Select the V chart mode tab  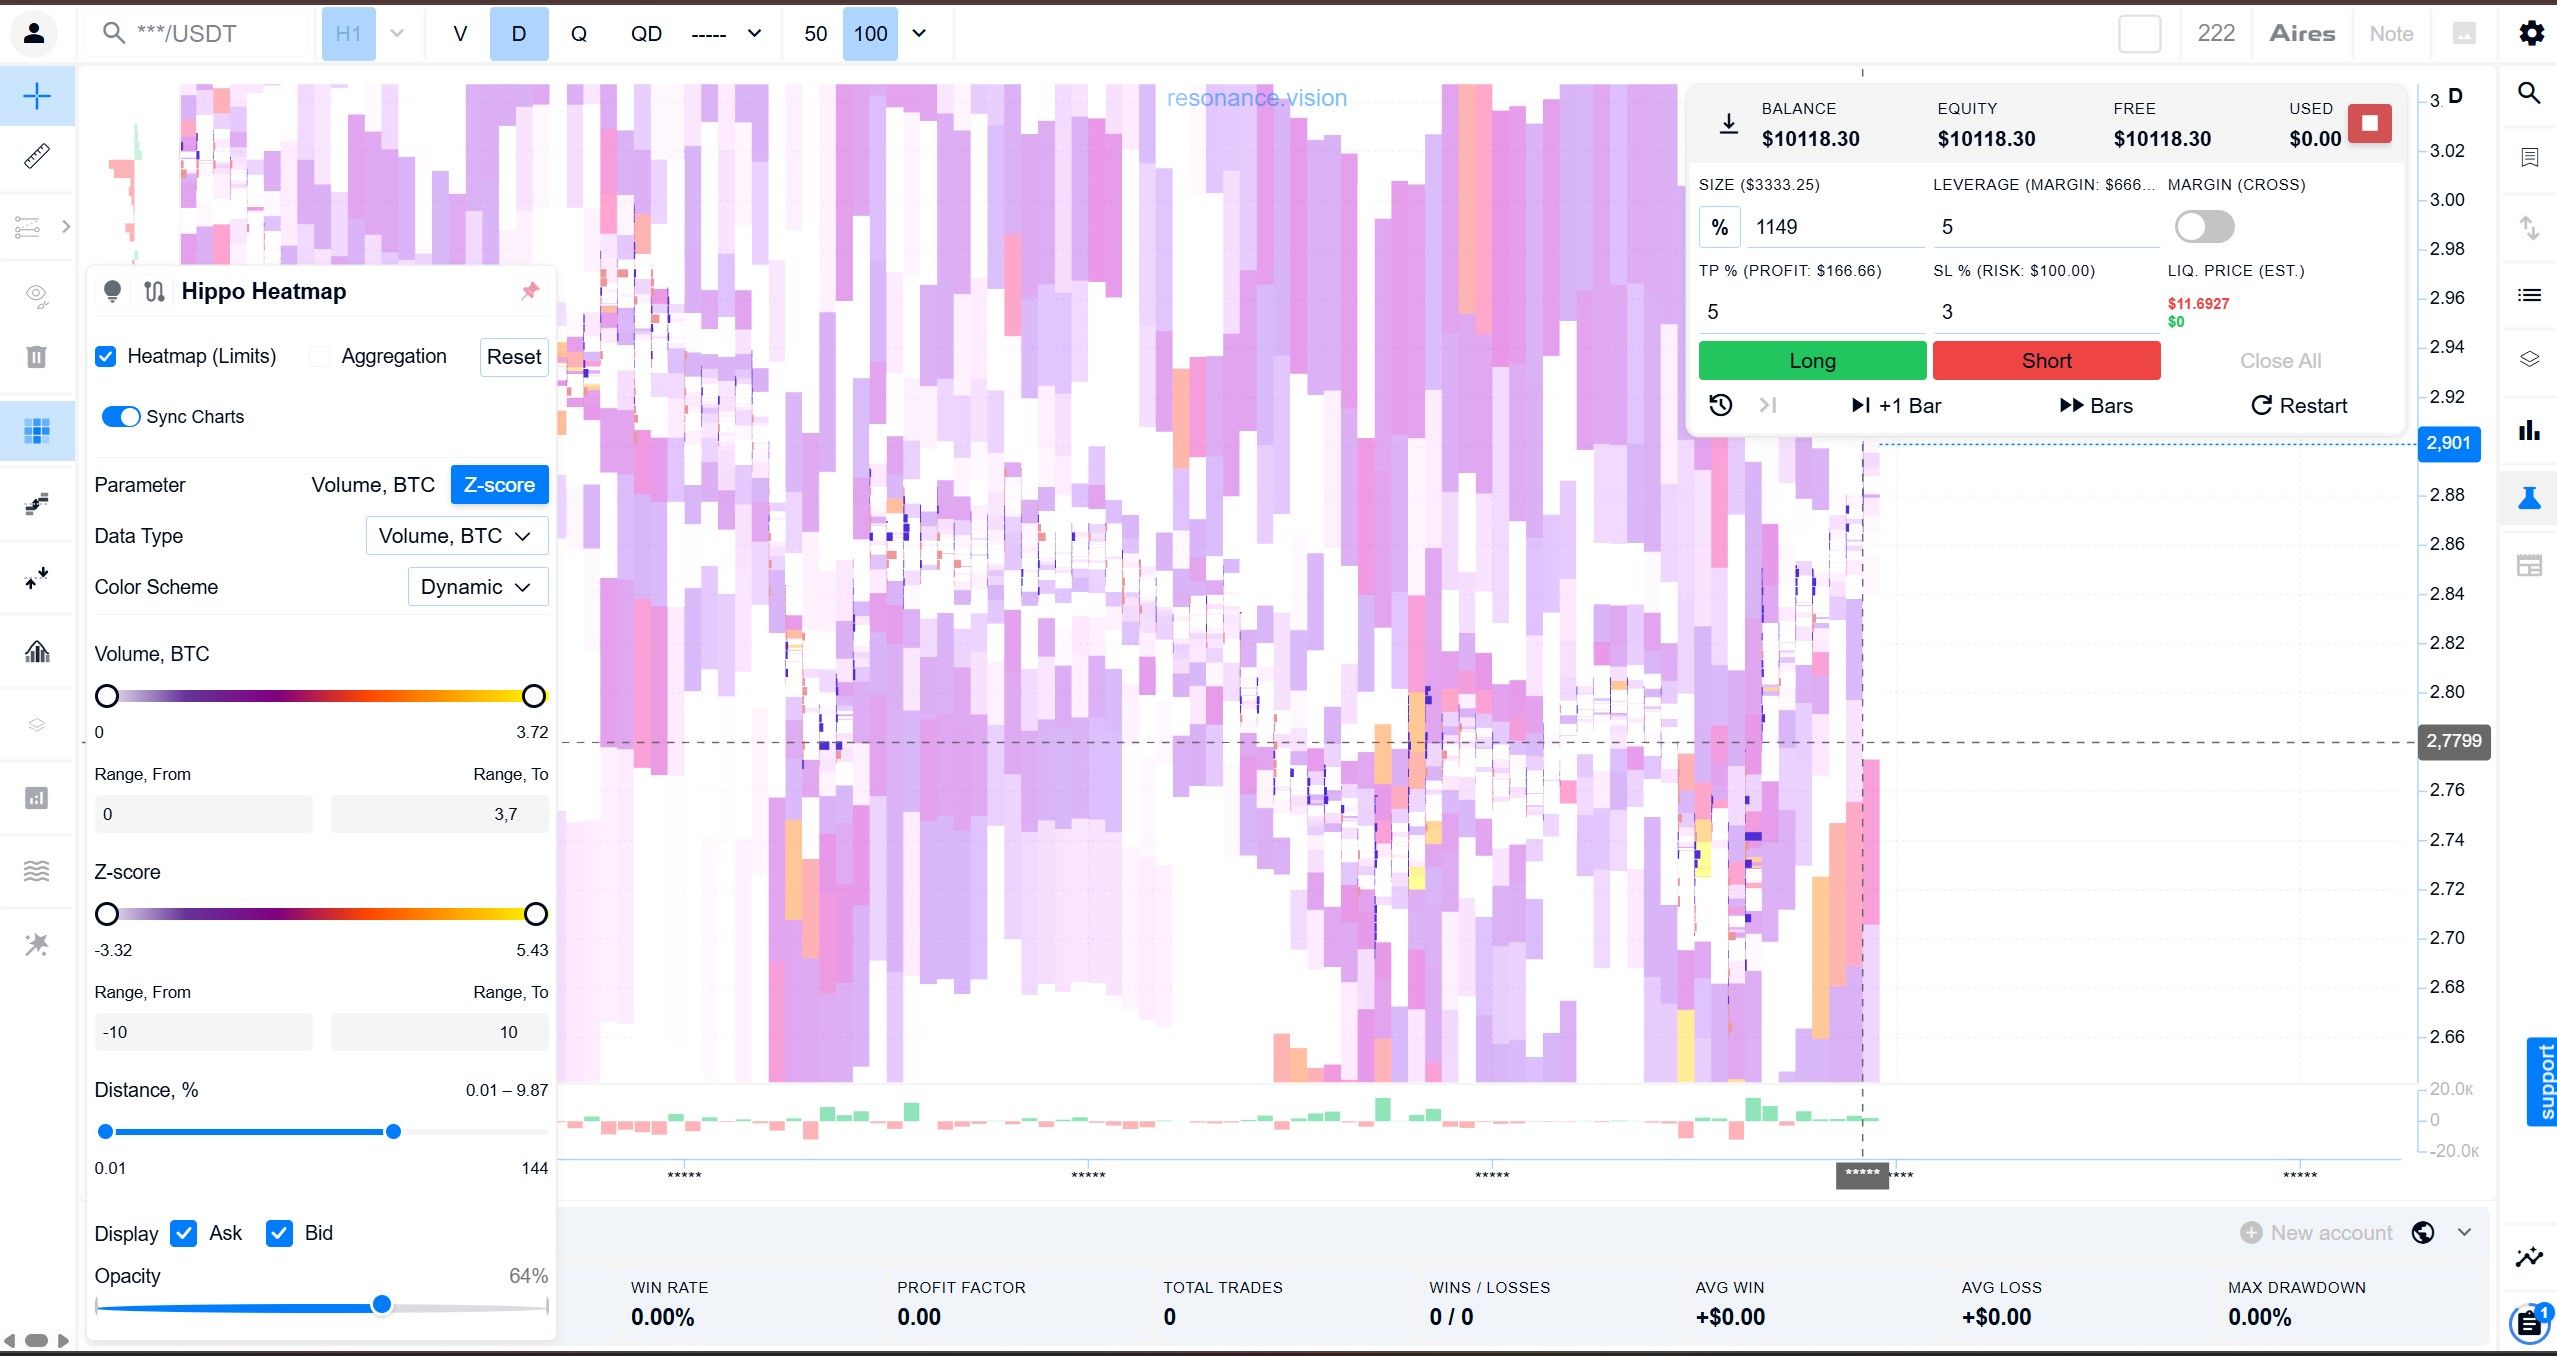460,33
